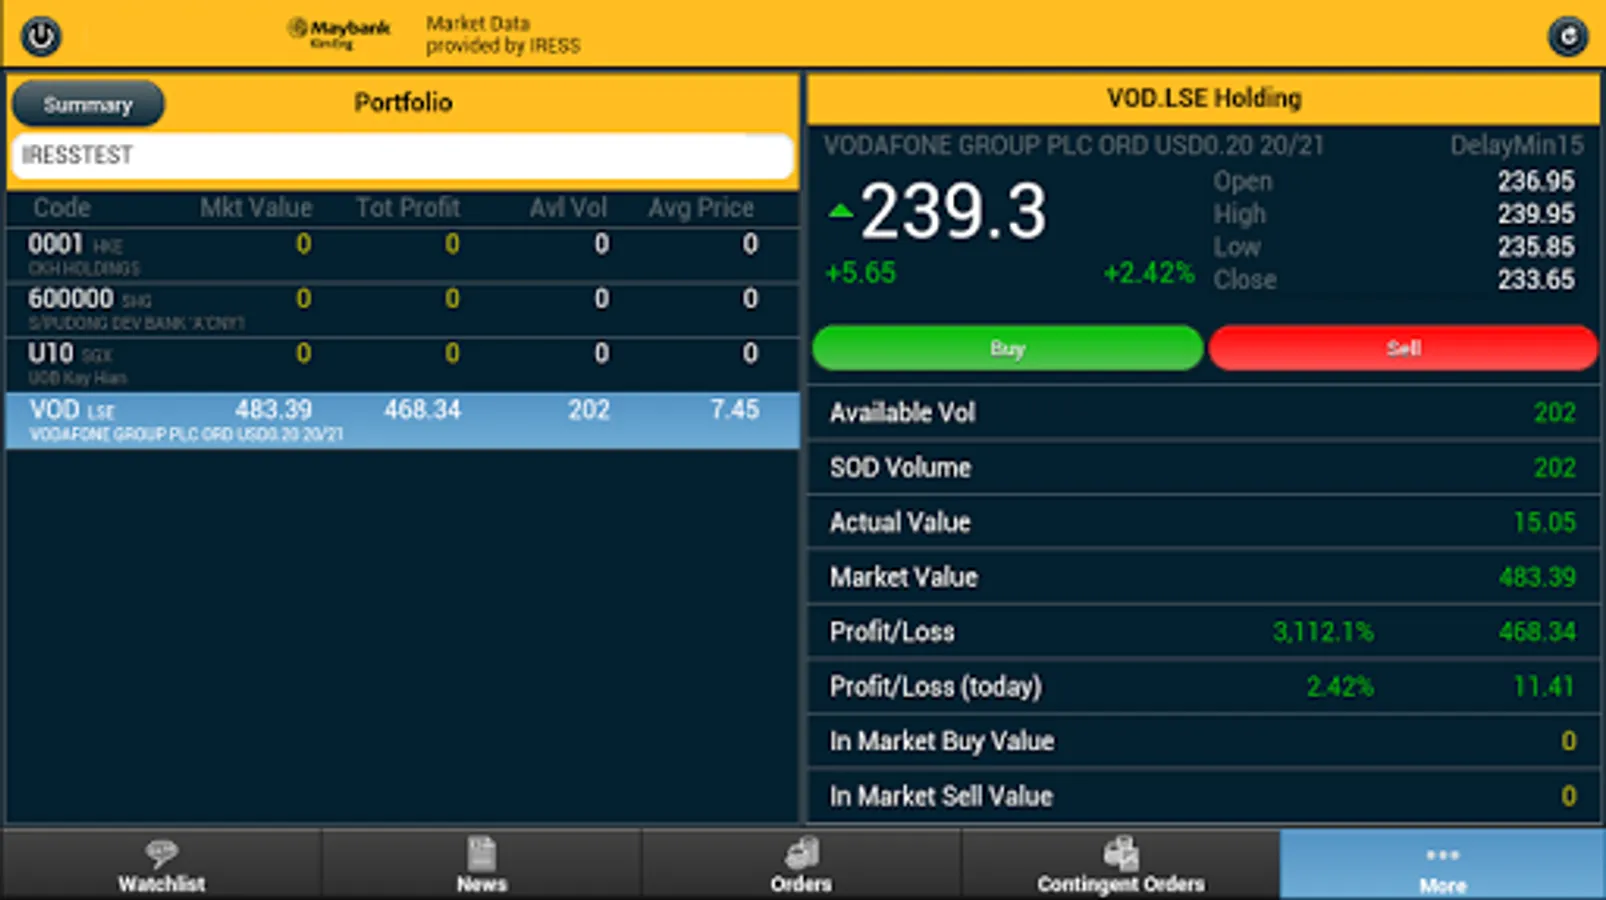Open the Watchlist tab
Screen dimensions: 1606x900
point(161,865)
